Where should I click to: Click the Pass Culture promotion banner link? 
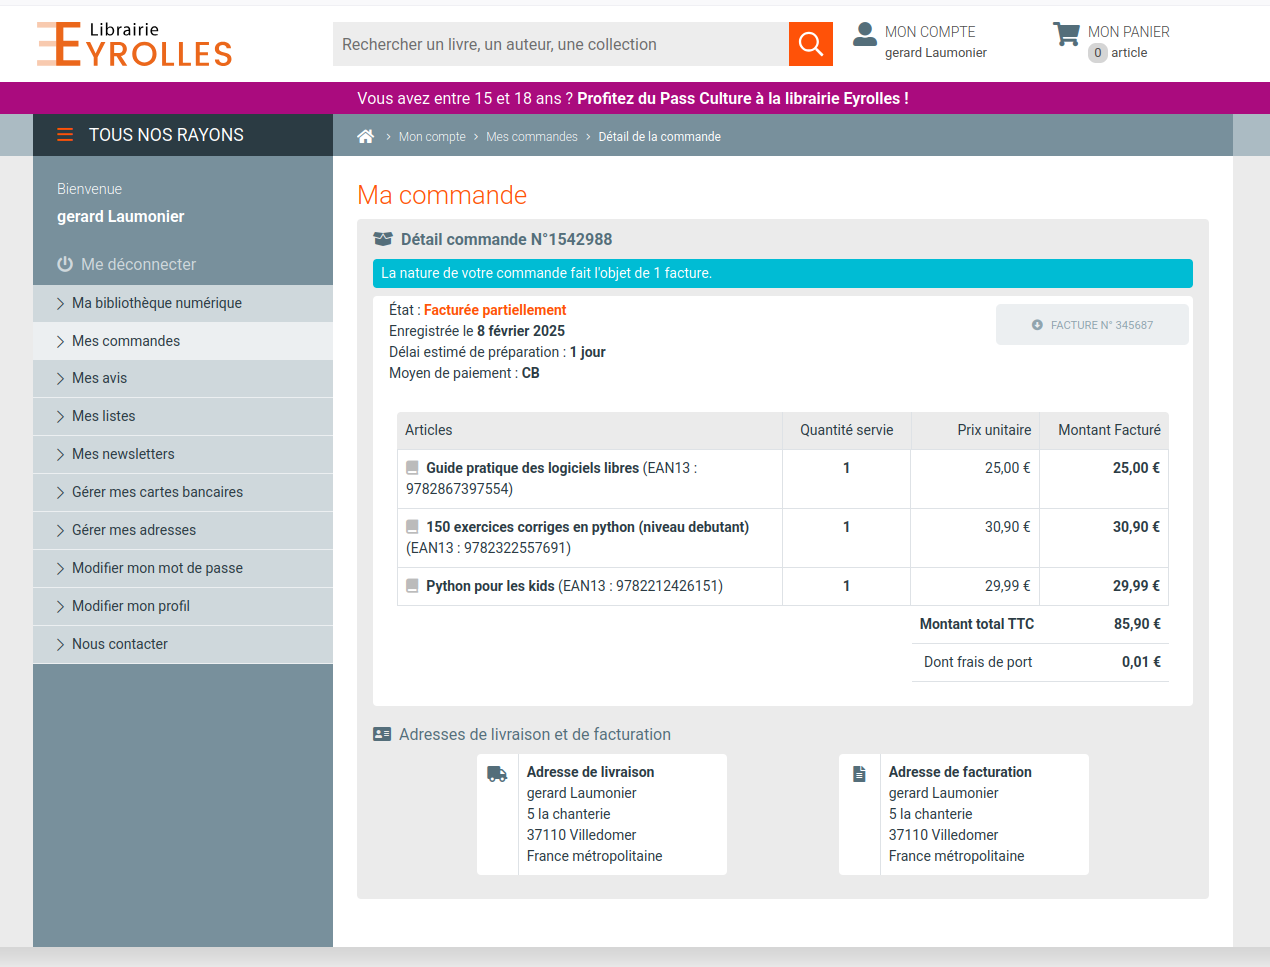pos(742,98)
